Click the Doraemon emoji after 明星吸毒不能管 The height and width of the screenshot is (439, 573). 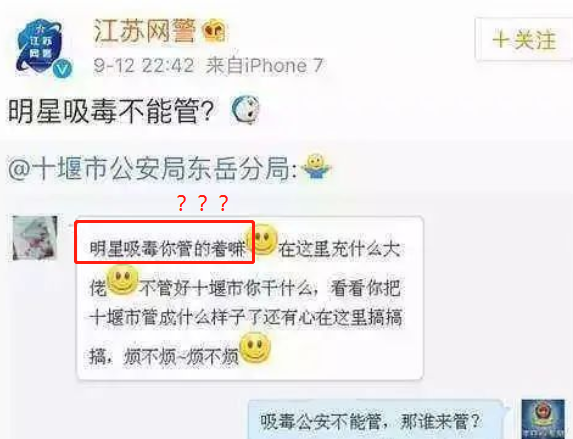pyautogui.click(x=245, y=110)
